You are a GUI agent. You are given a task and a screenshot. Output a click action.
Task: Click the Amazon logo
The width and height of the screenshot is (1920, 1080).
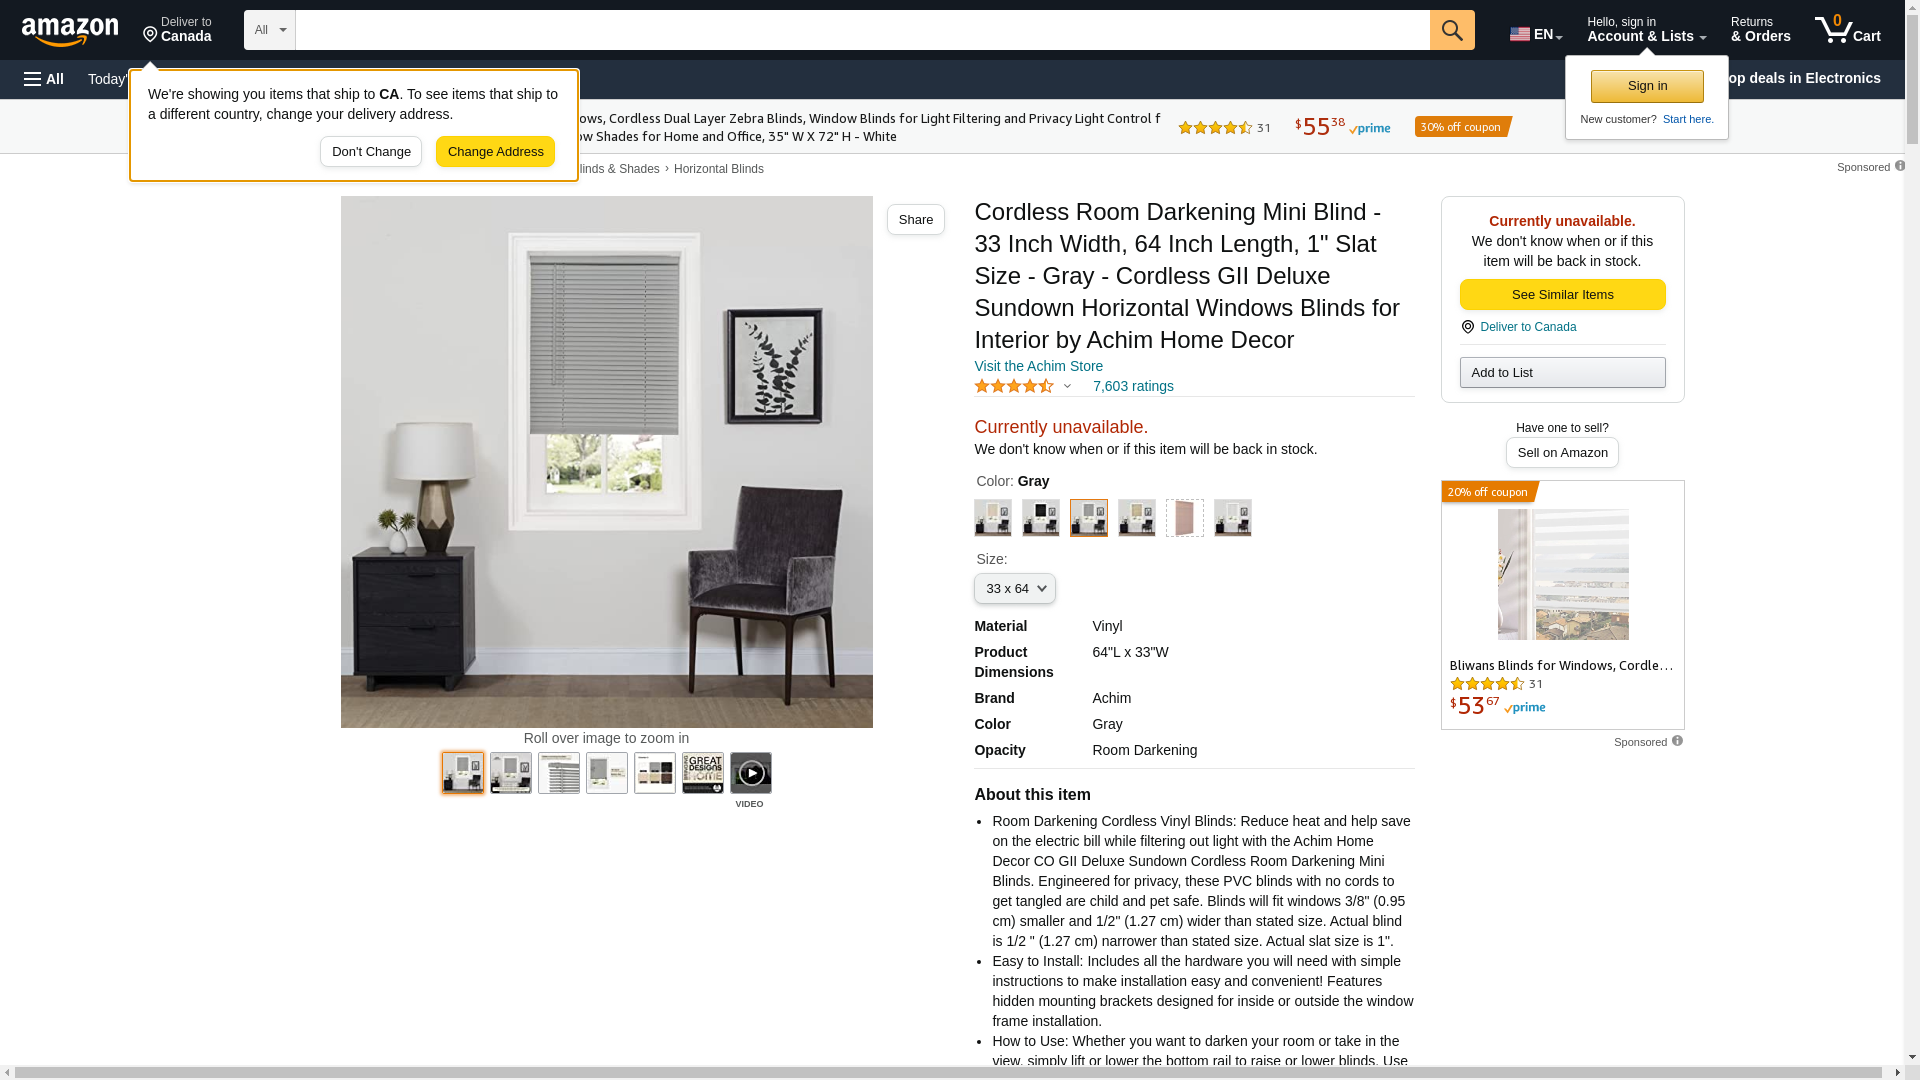(x=70, y=31)
